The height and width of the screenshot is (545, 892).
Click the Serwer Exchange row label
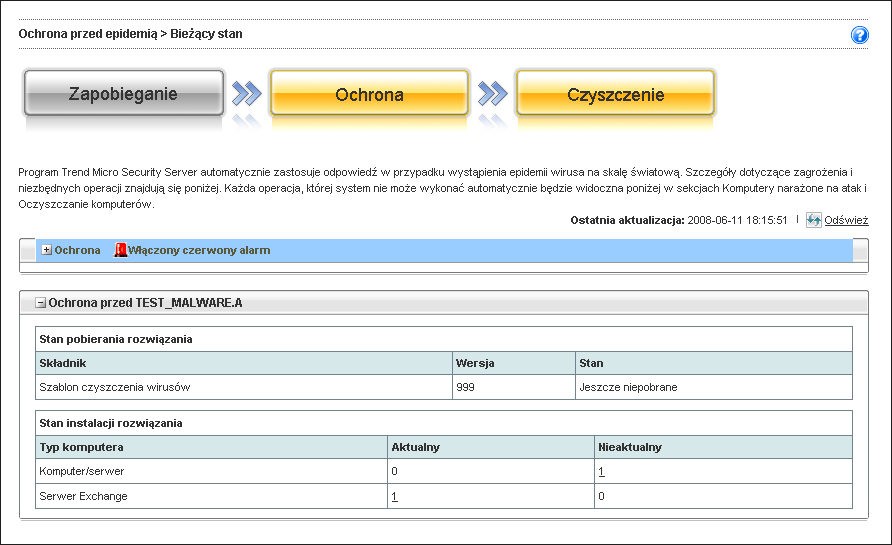83,496
